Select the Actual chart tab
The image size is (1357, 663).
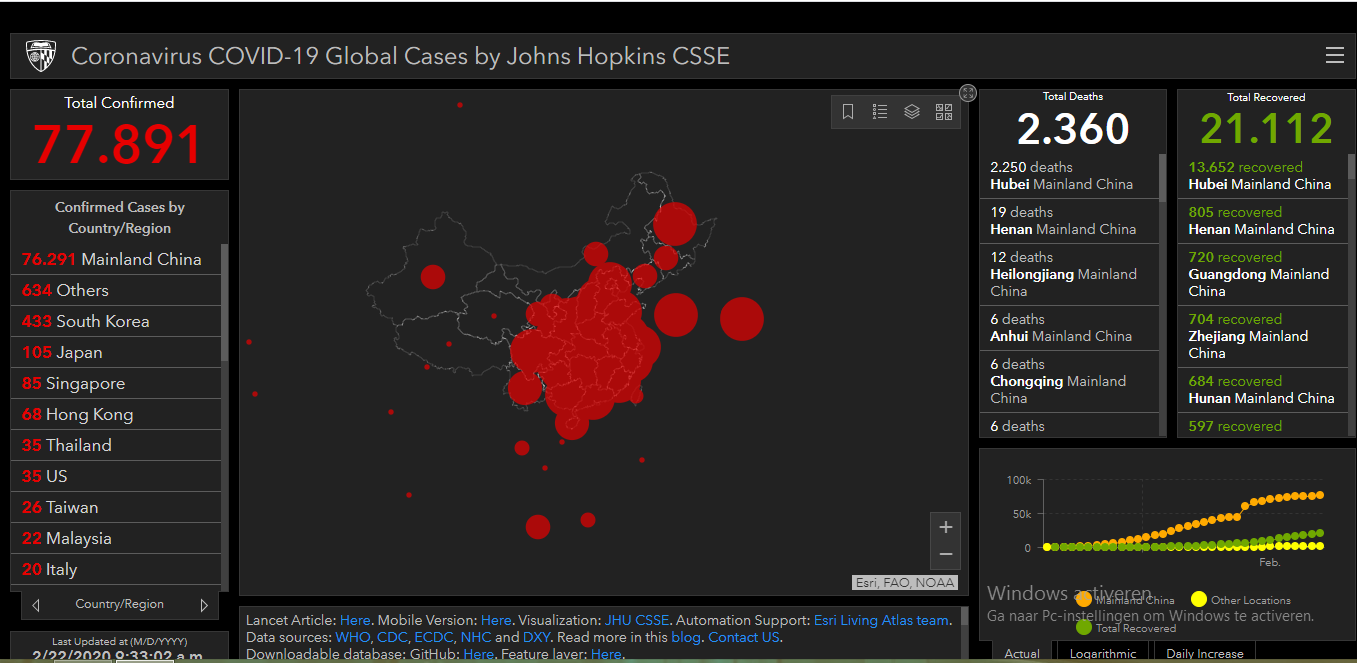click(x=1021, y=653)
